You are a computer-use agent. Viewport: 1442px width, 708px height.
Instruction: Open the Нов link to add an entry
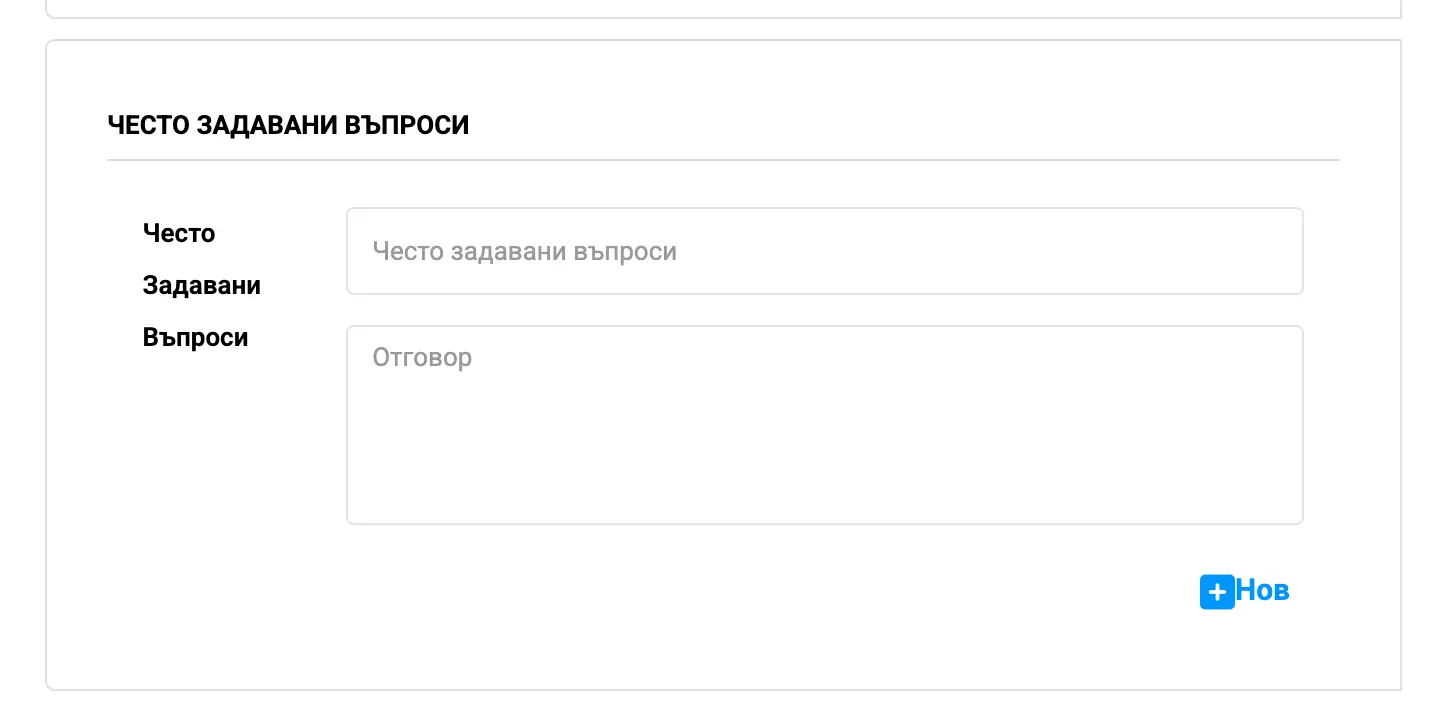coord(1262,590)
